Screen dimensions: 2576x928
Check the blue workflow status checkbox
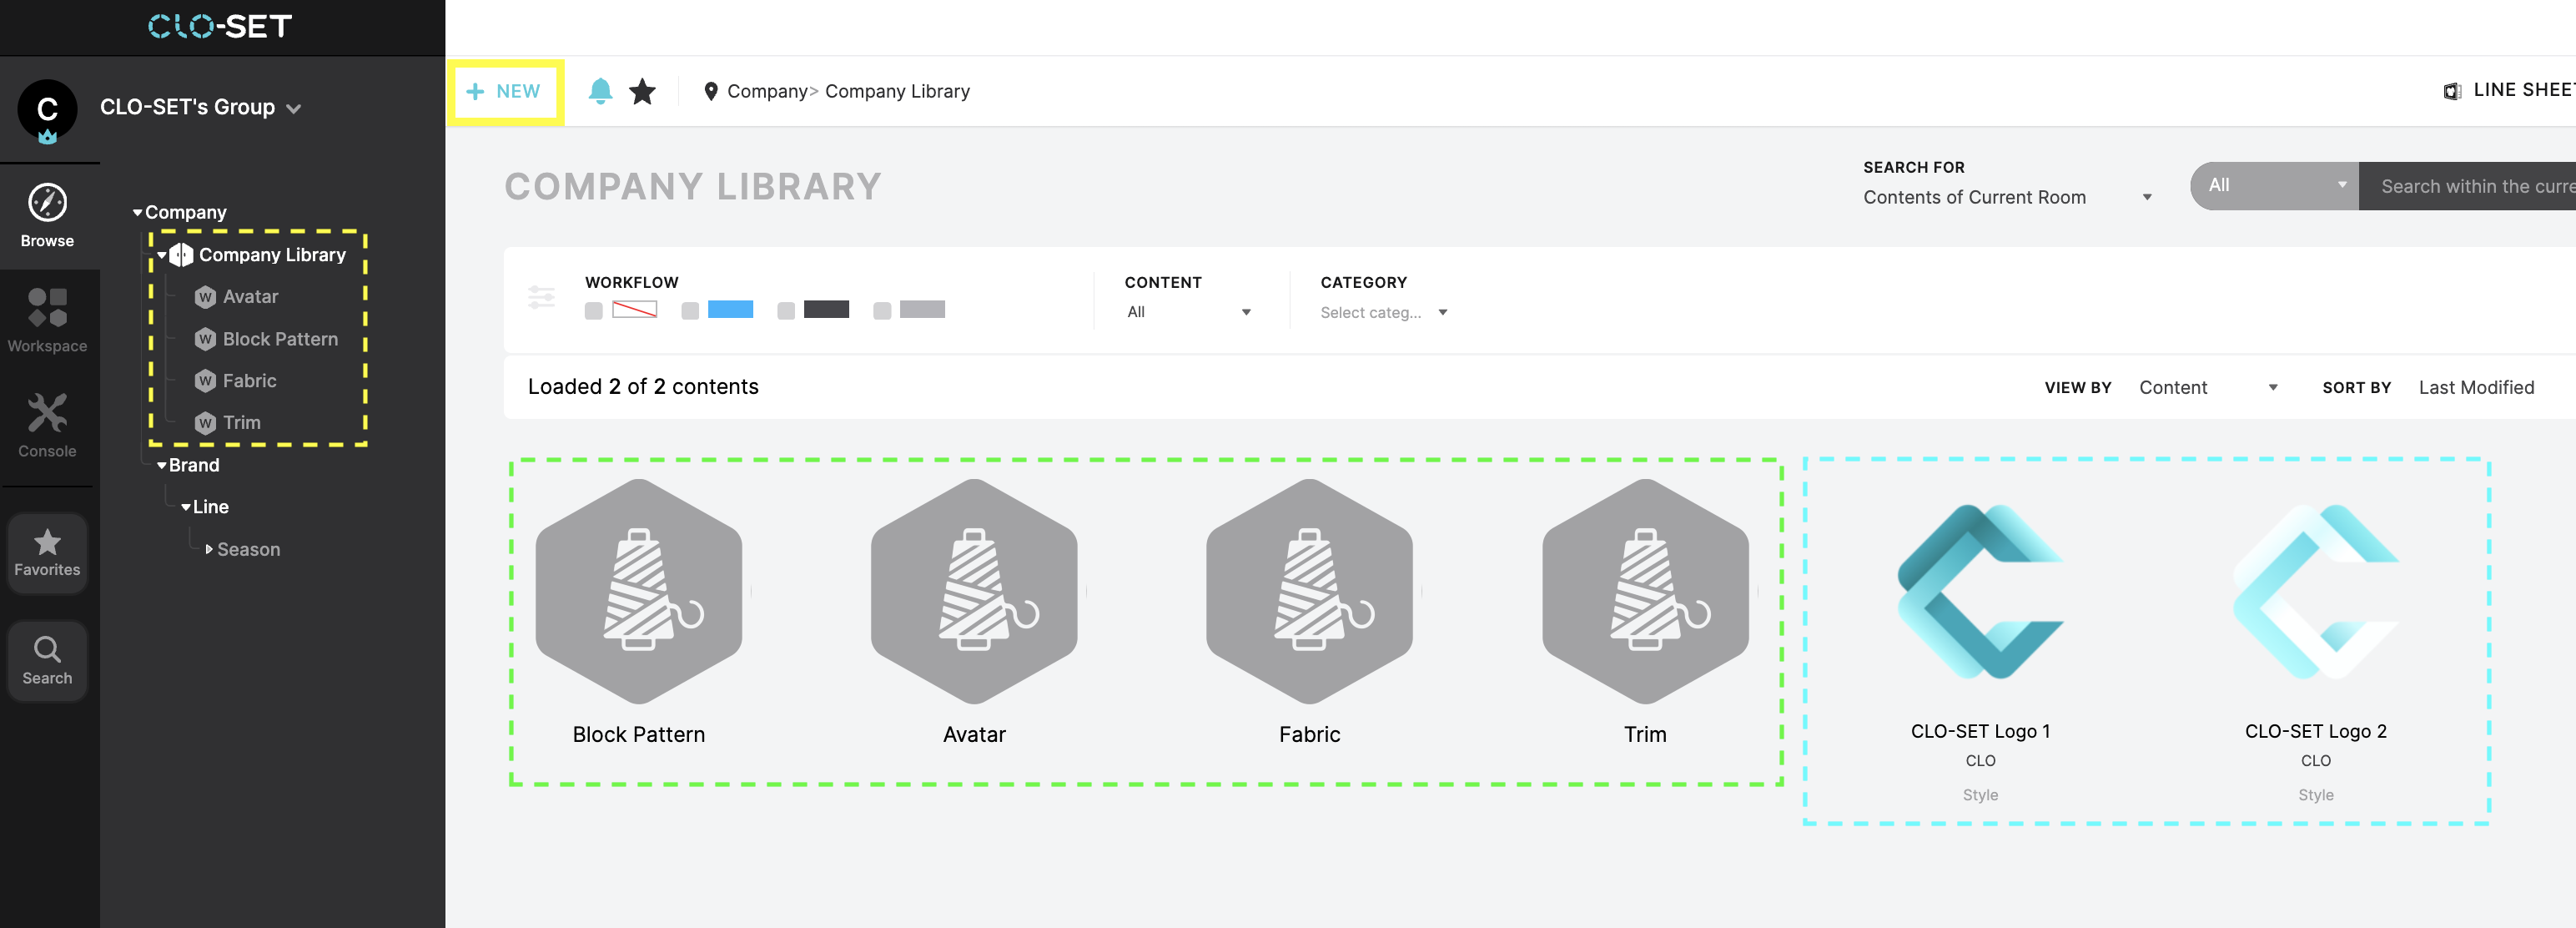[691, 310]
